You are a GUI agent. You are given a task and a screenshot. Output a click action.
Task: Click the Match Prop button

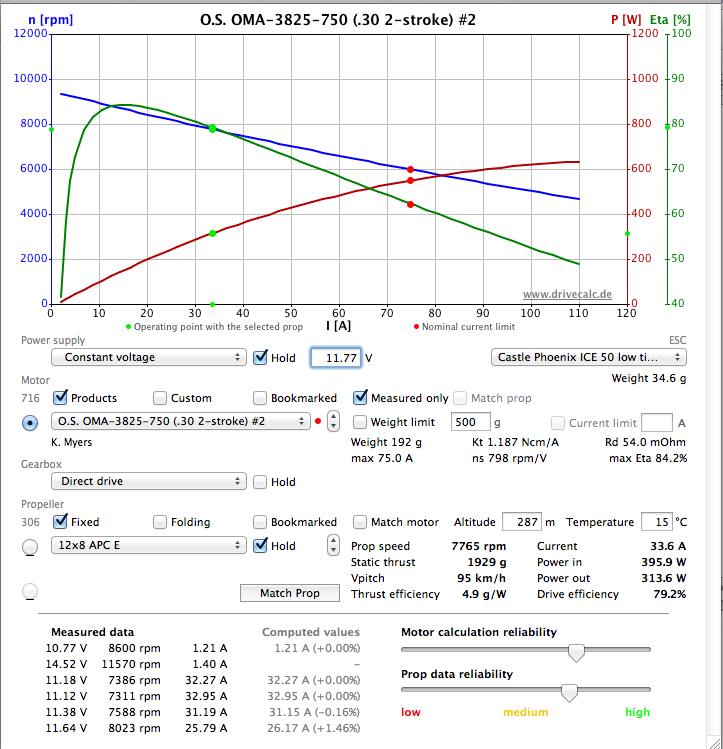coord(290,593)
